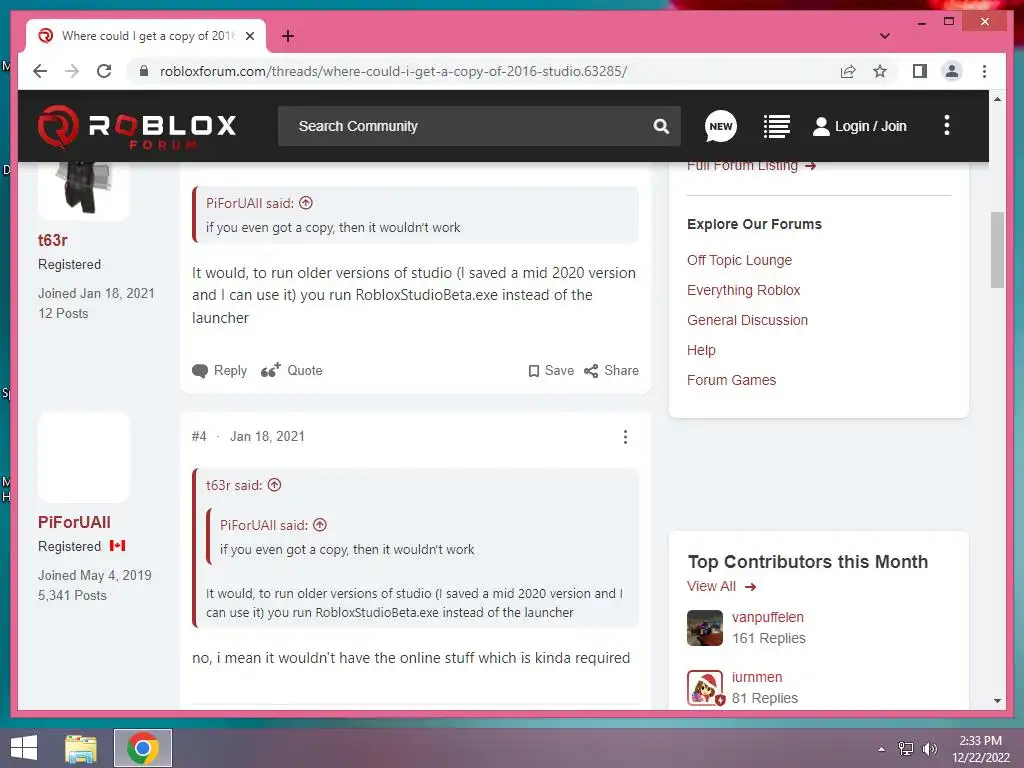Share t63r's post

click(x=611, y=370)
